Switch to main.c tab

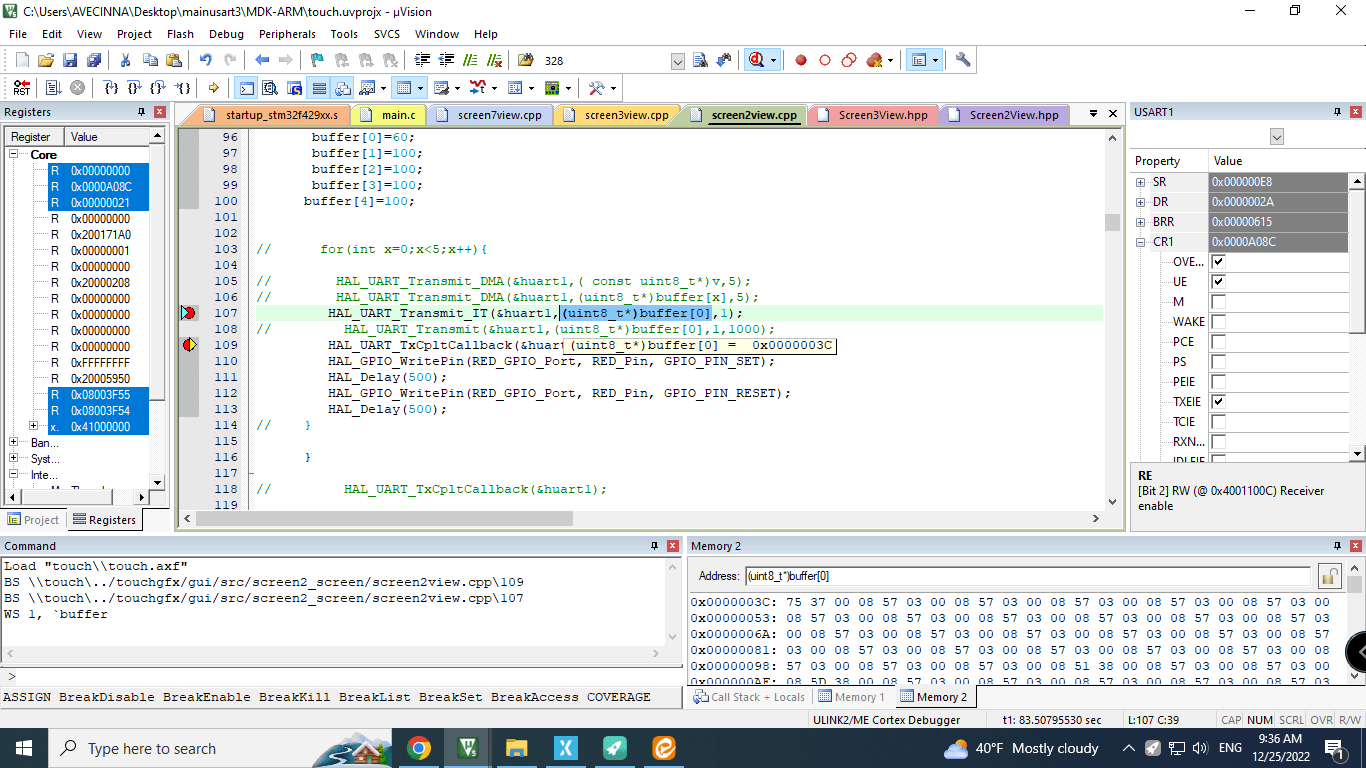pos(389,115)
